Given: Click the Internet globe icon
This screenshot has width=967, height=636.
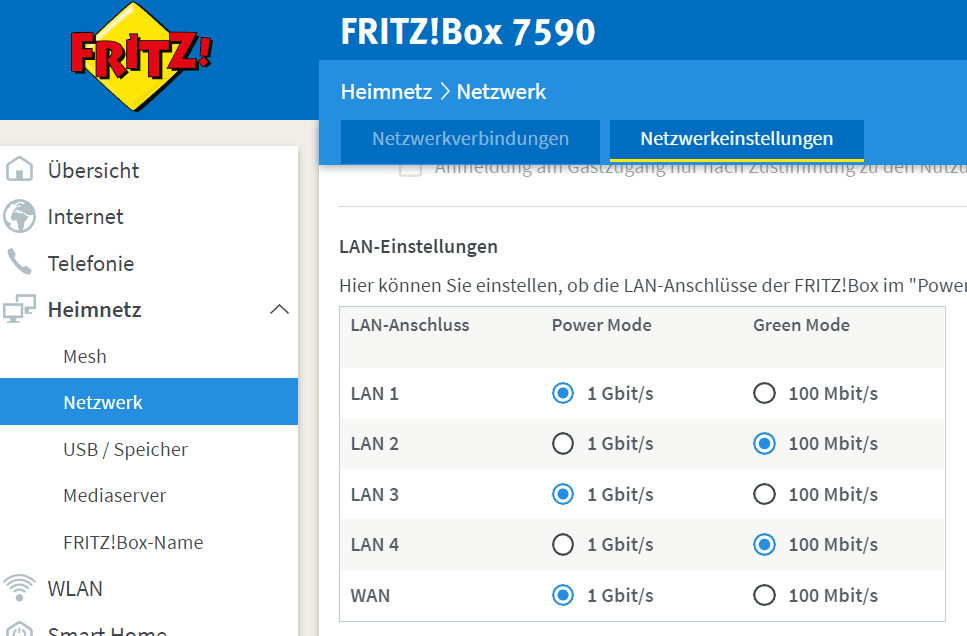Looking at the screenshot, I should (19, 217).
